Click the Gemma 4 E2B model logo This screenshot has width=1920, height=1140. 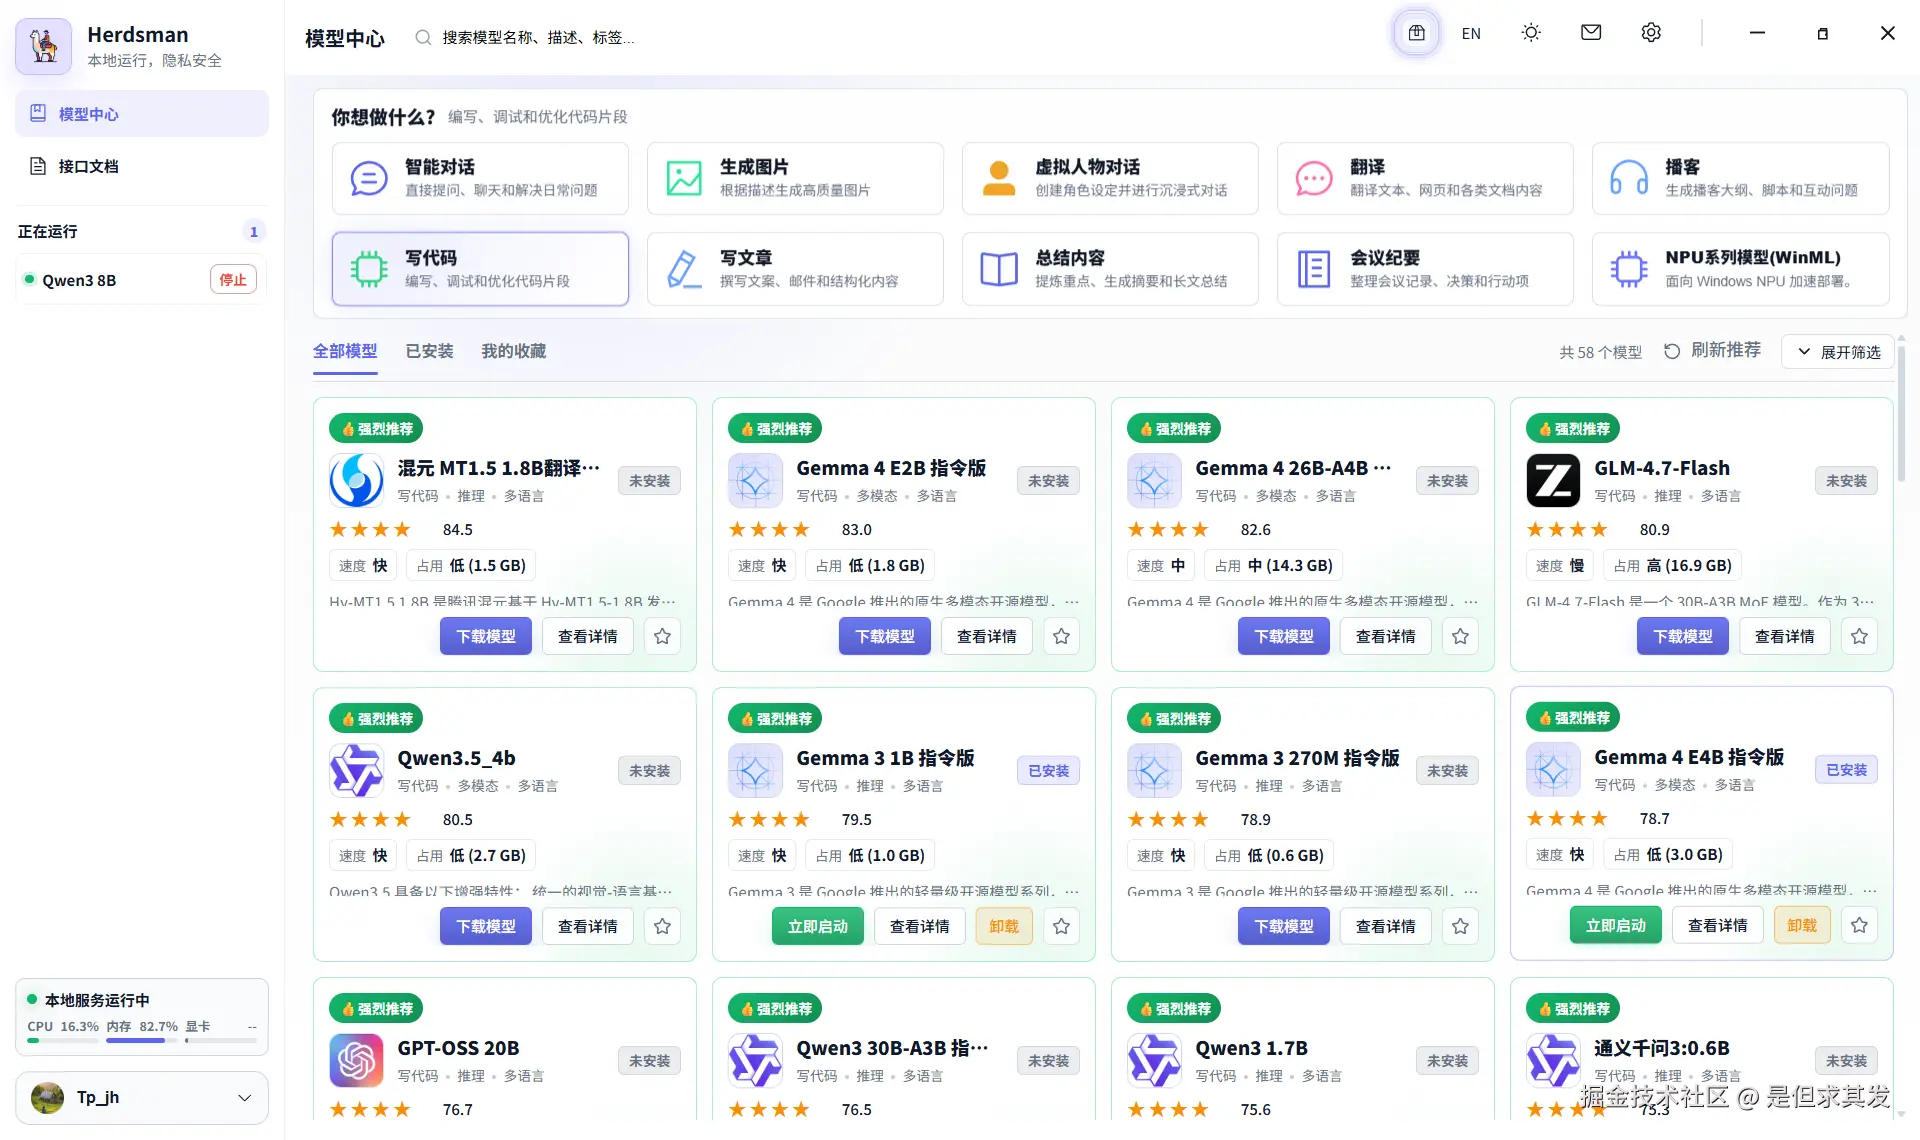(x=755, y=480)
